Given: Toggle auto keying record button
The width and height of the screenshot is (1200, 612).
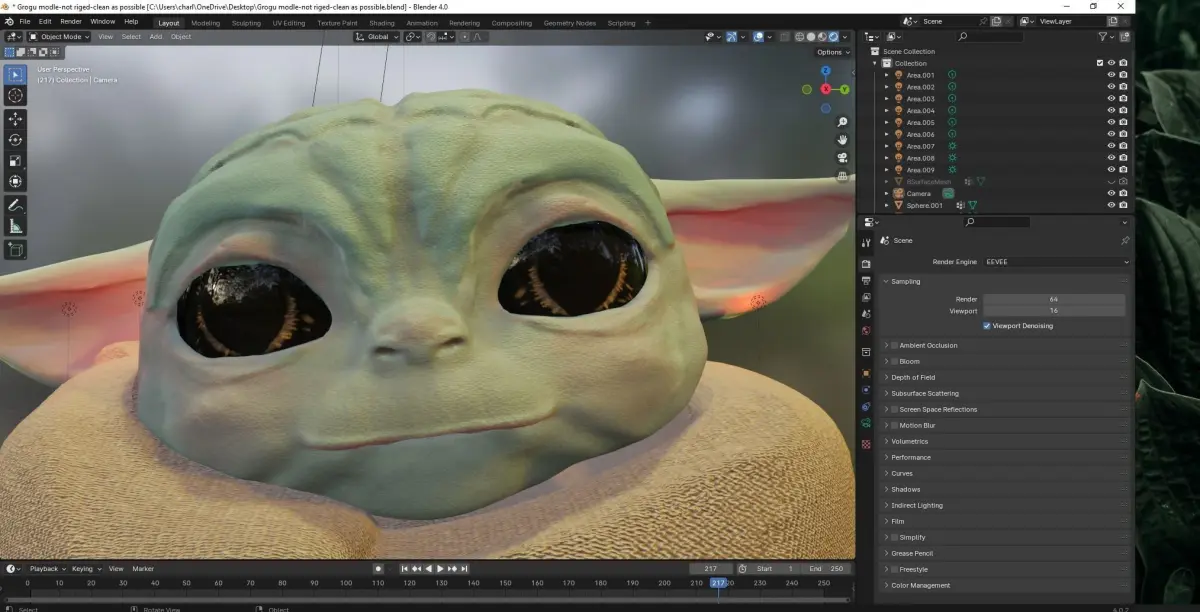Looking at the screenshot, I should pos(378,569).
